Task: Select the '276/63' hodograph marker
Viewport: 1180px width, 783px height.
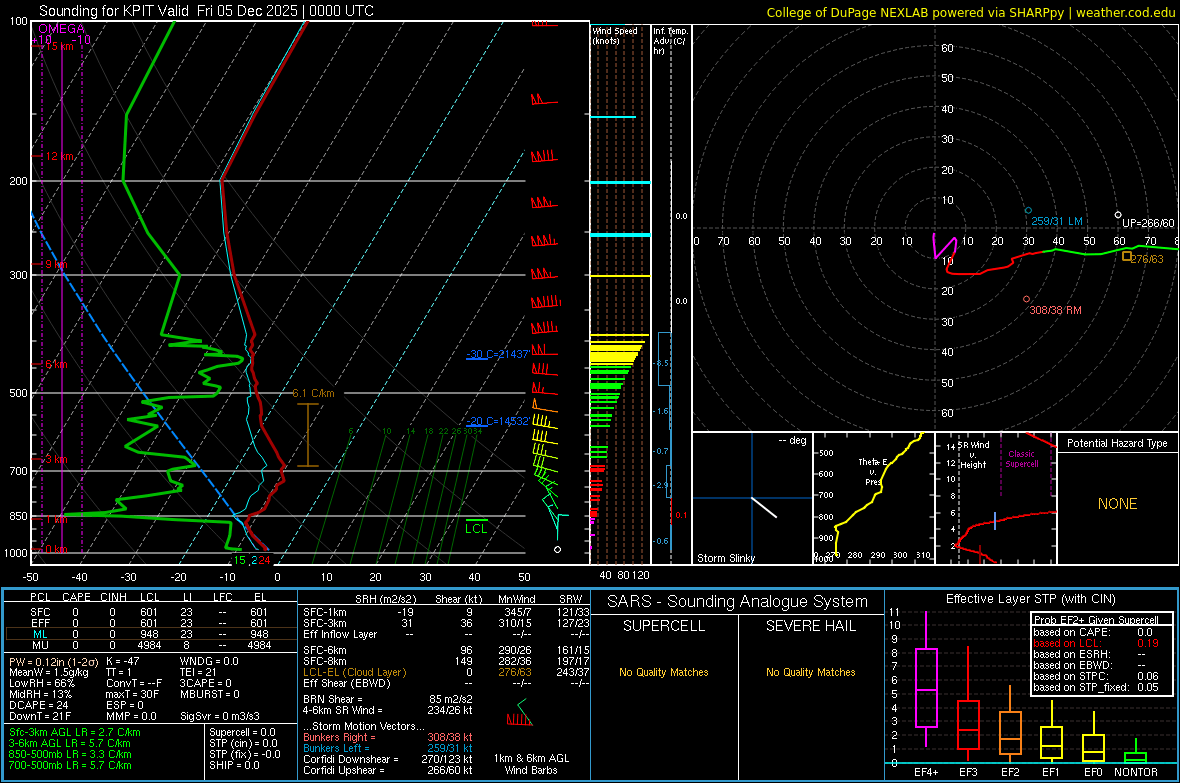Action: (1146, 258)
